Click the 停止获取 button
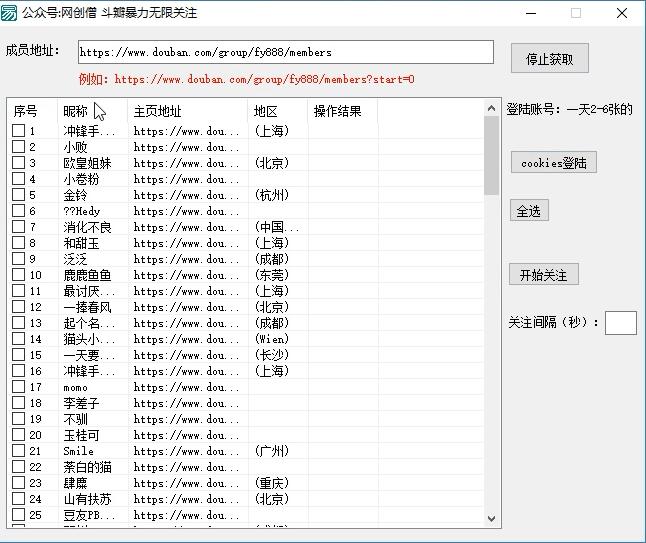Screen dimensions: 646x543 pyautogui.click(x=550, y=59)
